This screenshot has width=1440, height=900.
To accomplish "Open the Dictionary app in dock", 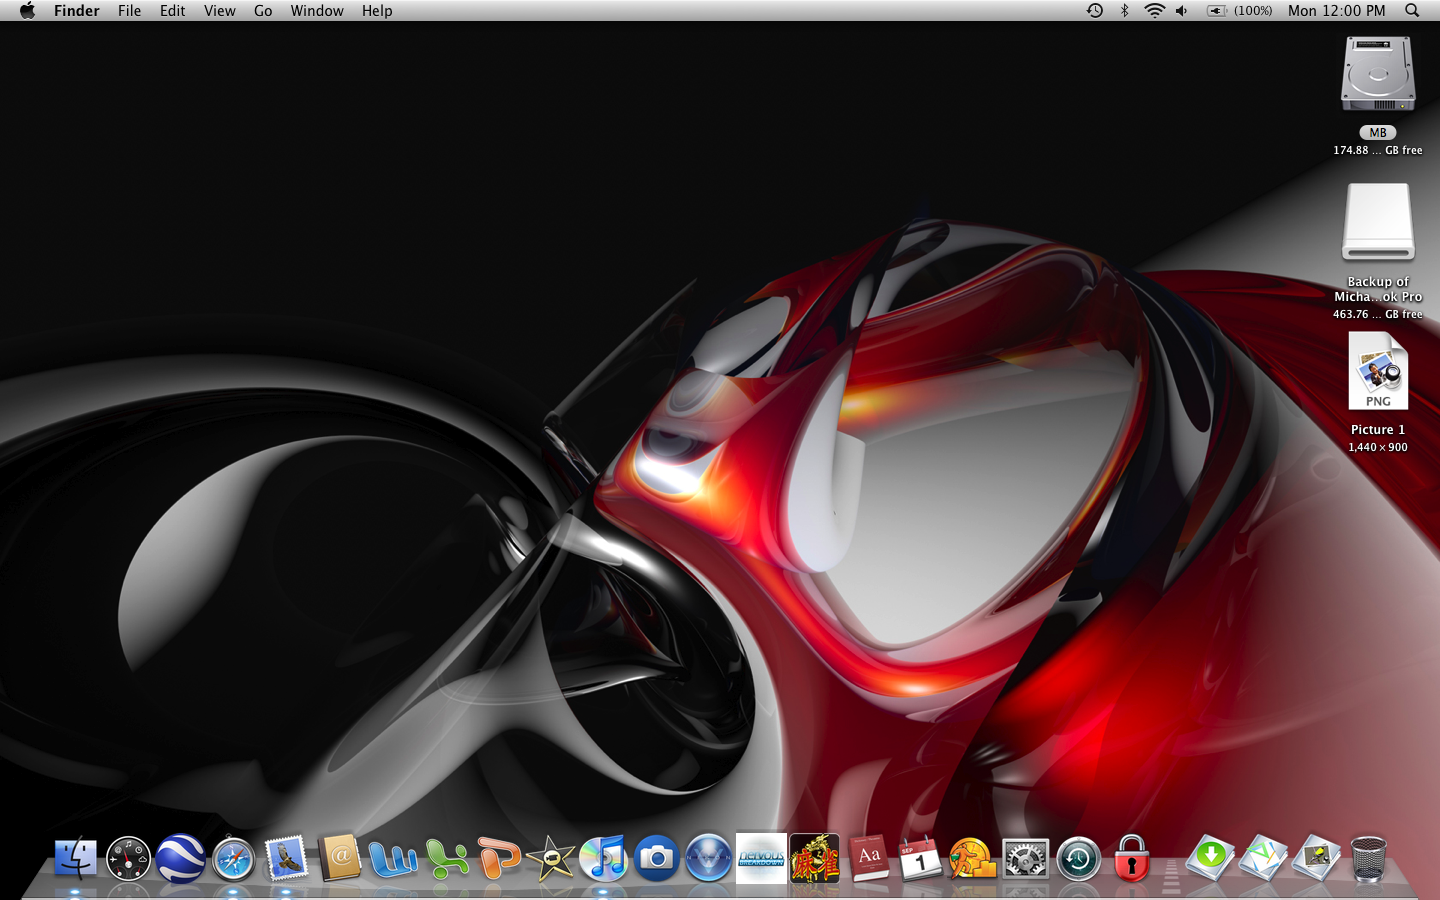I will (x=869, y=859).
